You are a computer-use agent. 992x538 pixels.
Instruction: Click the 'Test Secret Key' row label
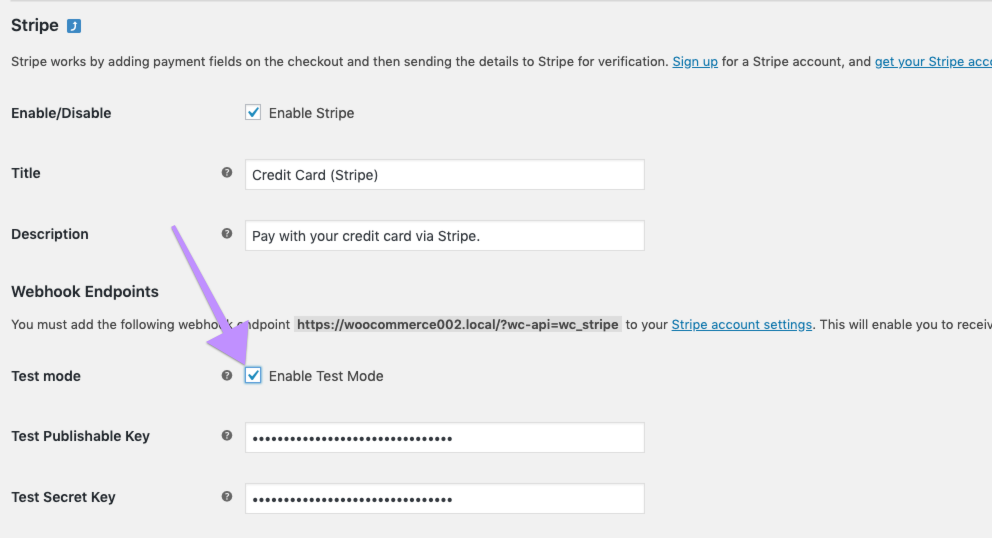(x=63, y=497)
